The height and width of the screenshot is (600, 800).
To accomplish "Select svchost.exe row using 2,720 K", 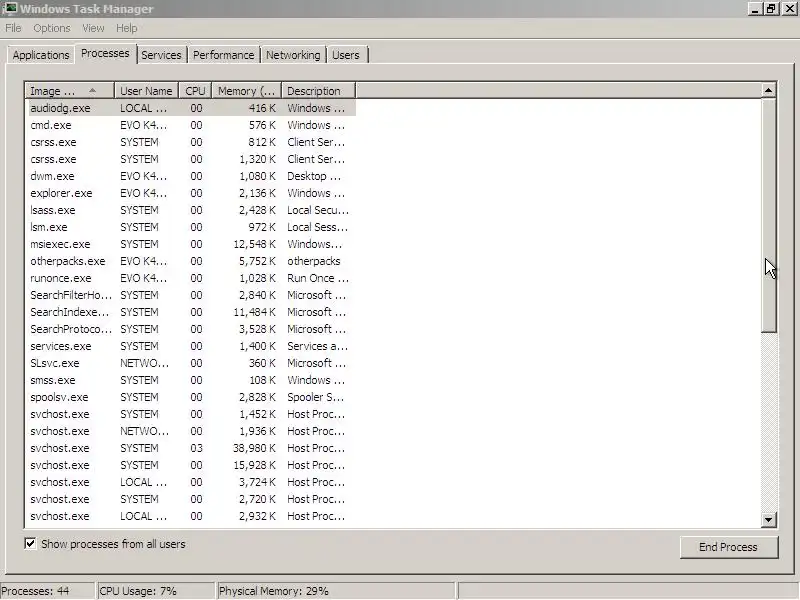I will pos(190,499).
